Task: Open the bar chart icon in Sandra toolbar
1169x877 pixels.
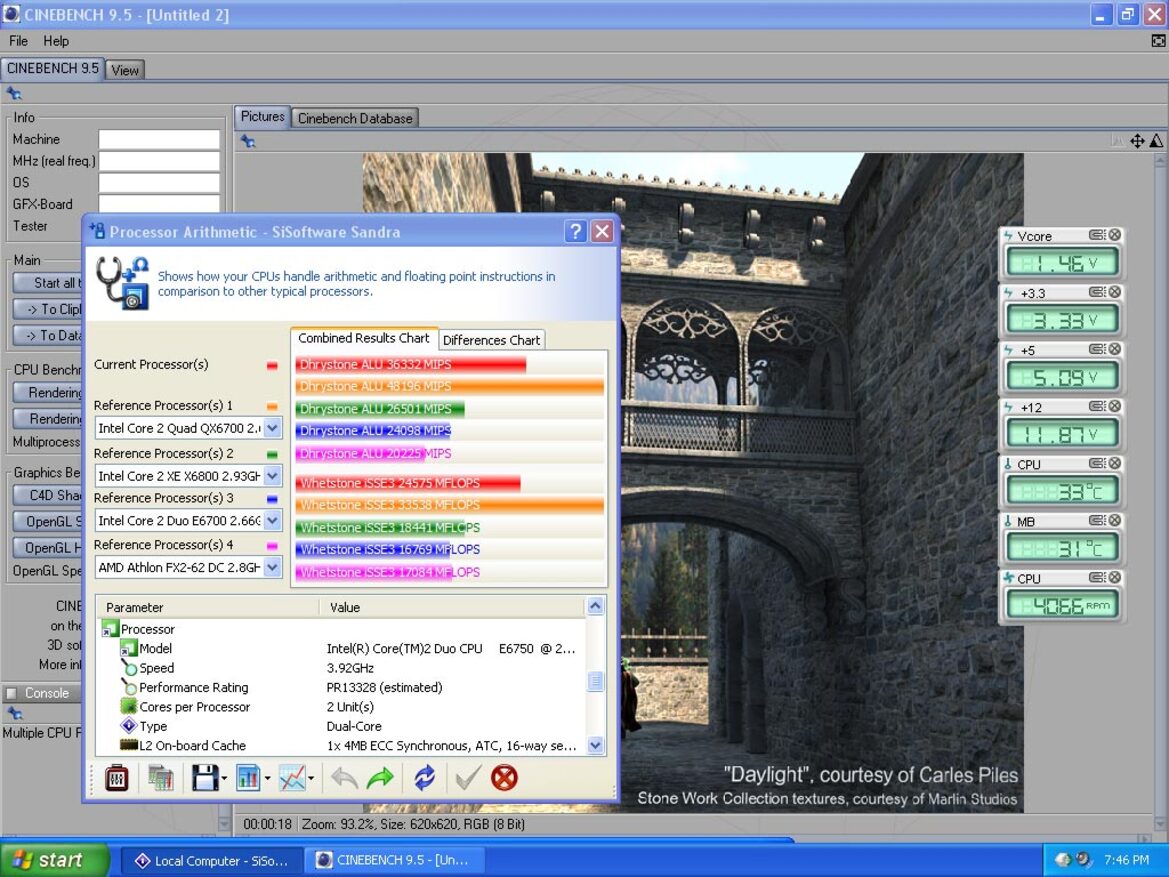Action: click(x=248, y=778)
